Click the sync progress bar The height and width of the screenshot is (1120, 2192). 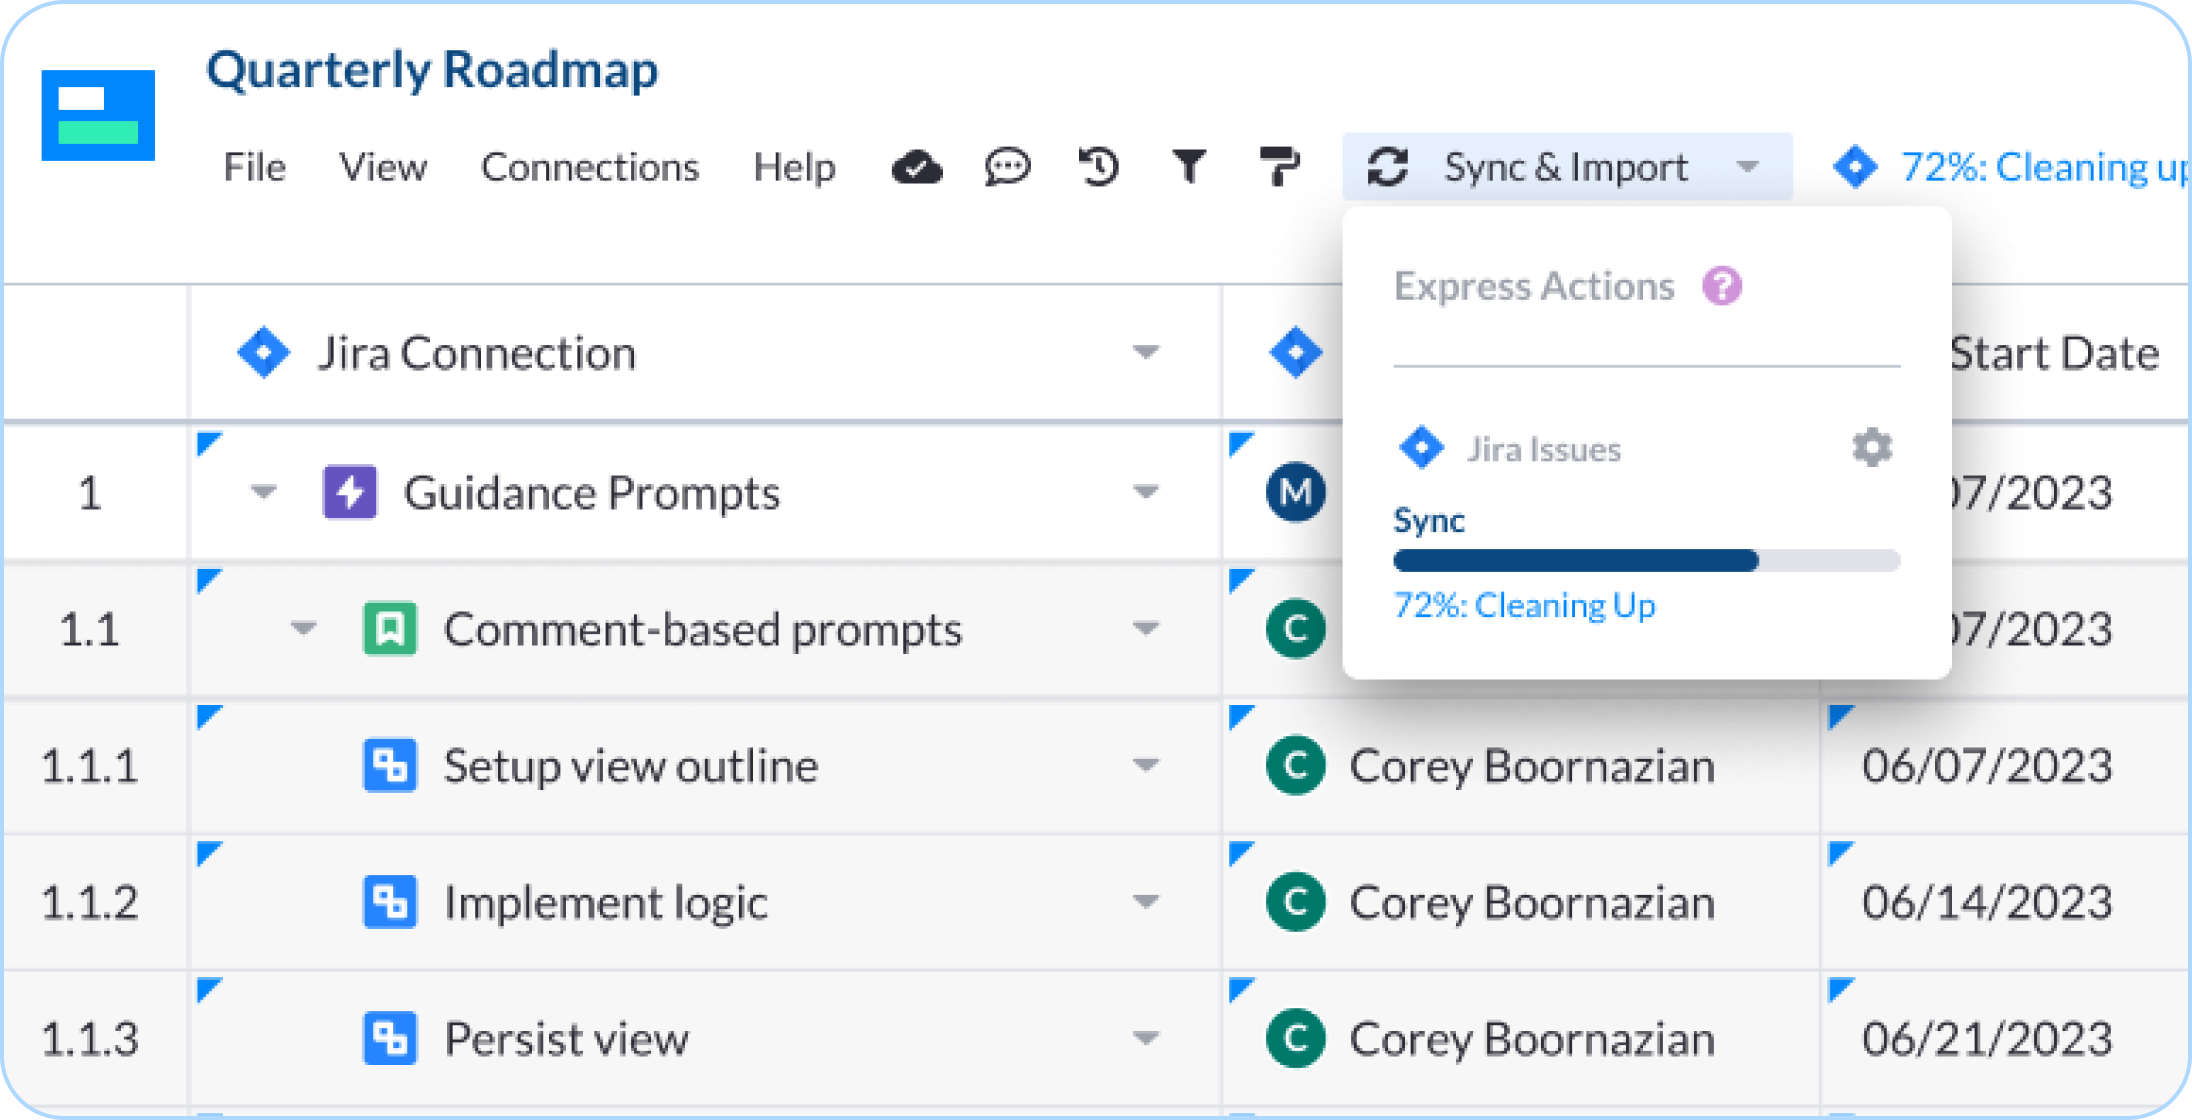(x=1646, y=560)
